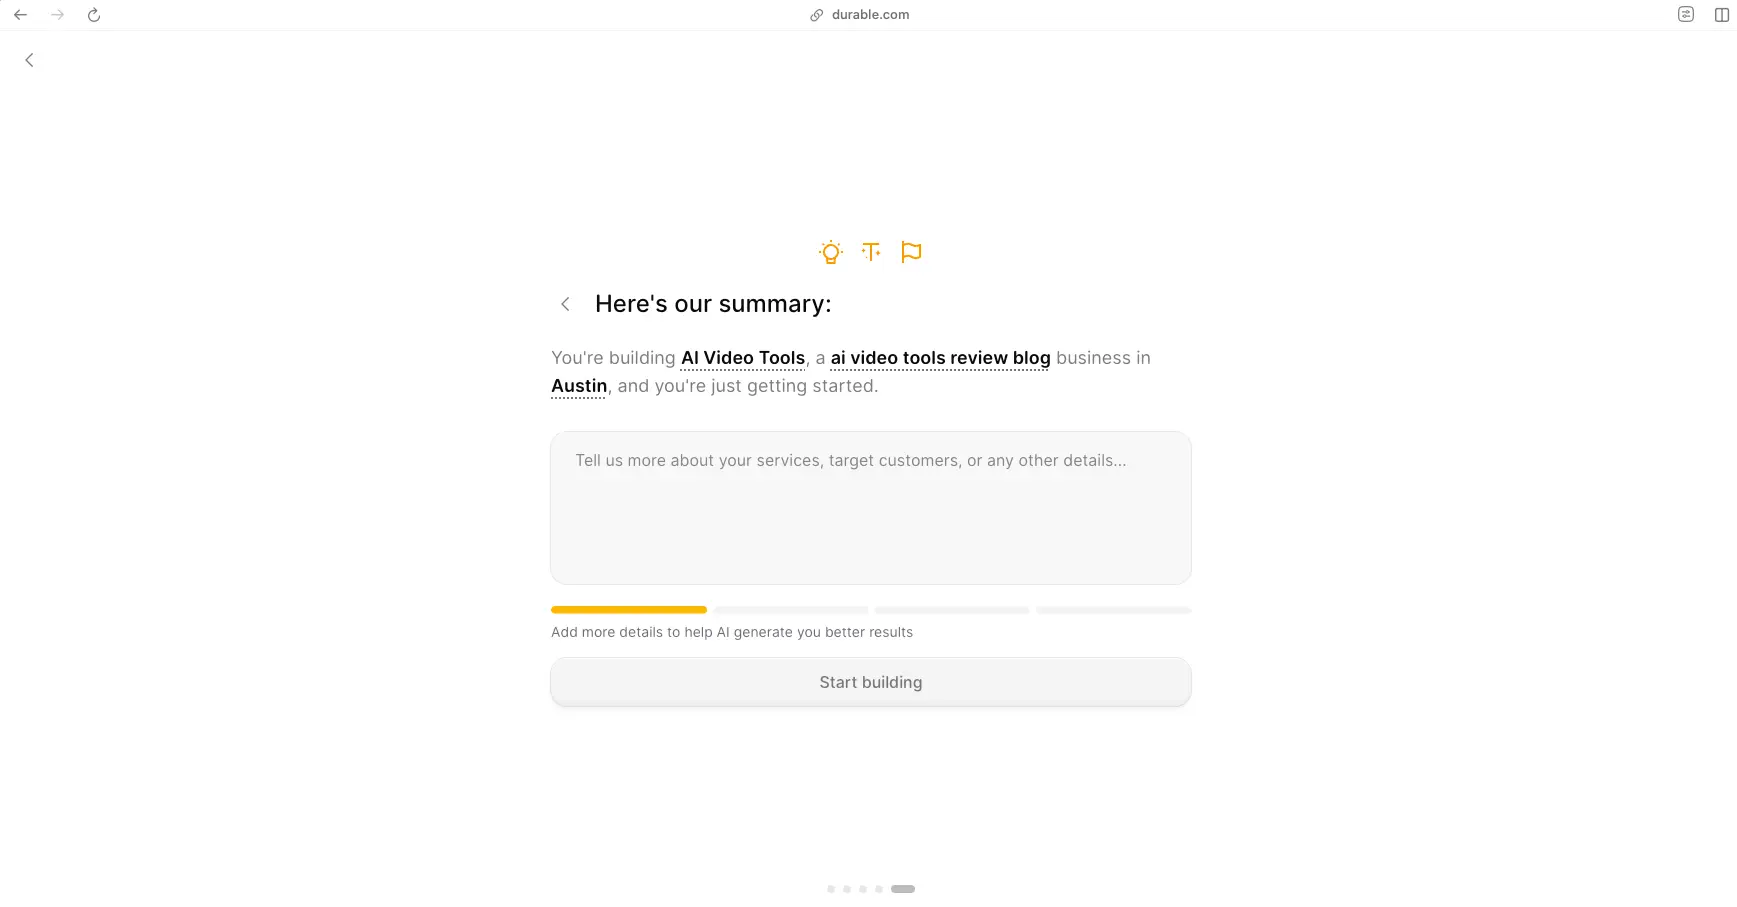1737x907 pixels.
Task: Click the business details text area
Action: (870, 507)
